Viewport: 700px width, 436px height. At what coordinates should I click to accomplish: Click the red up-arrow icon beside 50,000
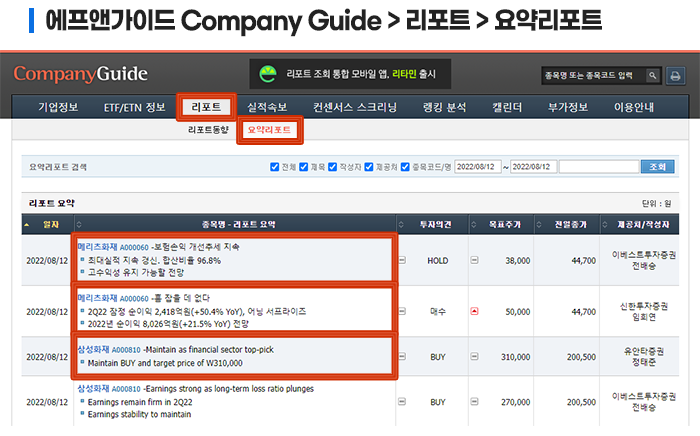pos(474,311)
